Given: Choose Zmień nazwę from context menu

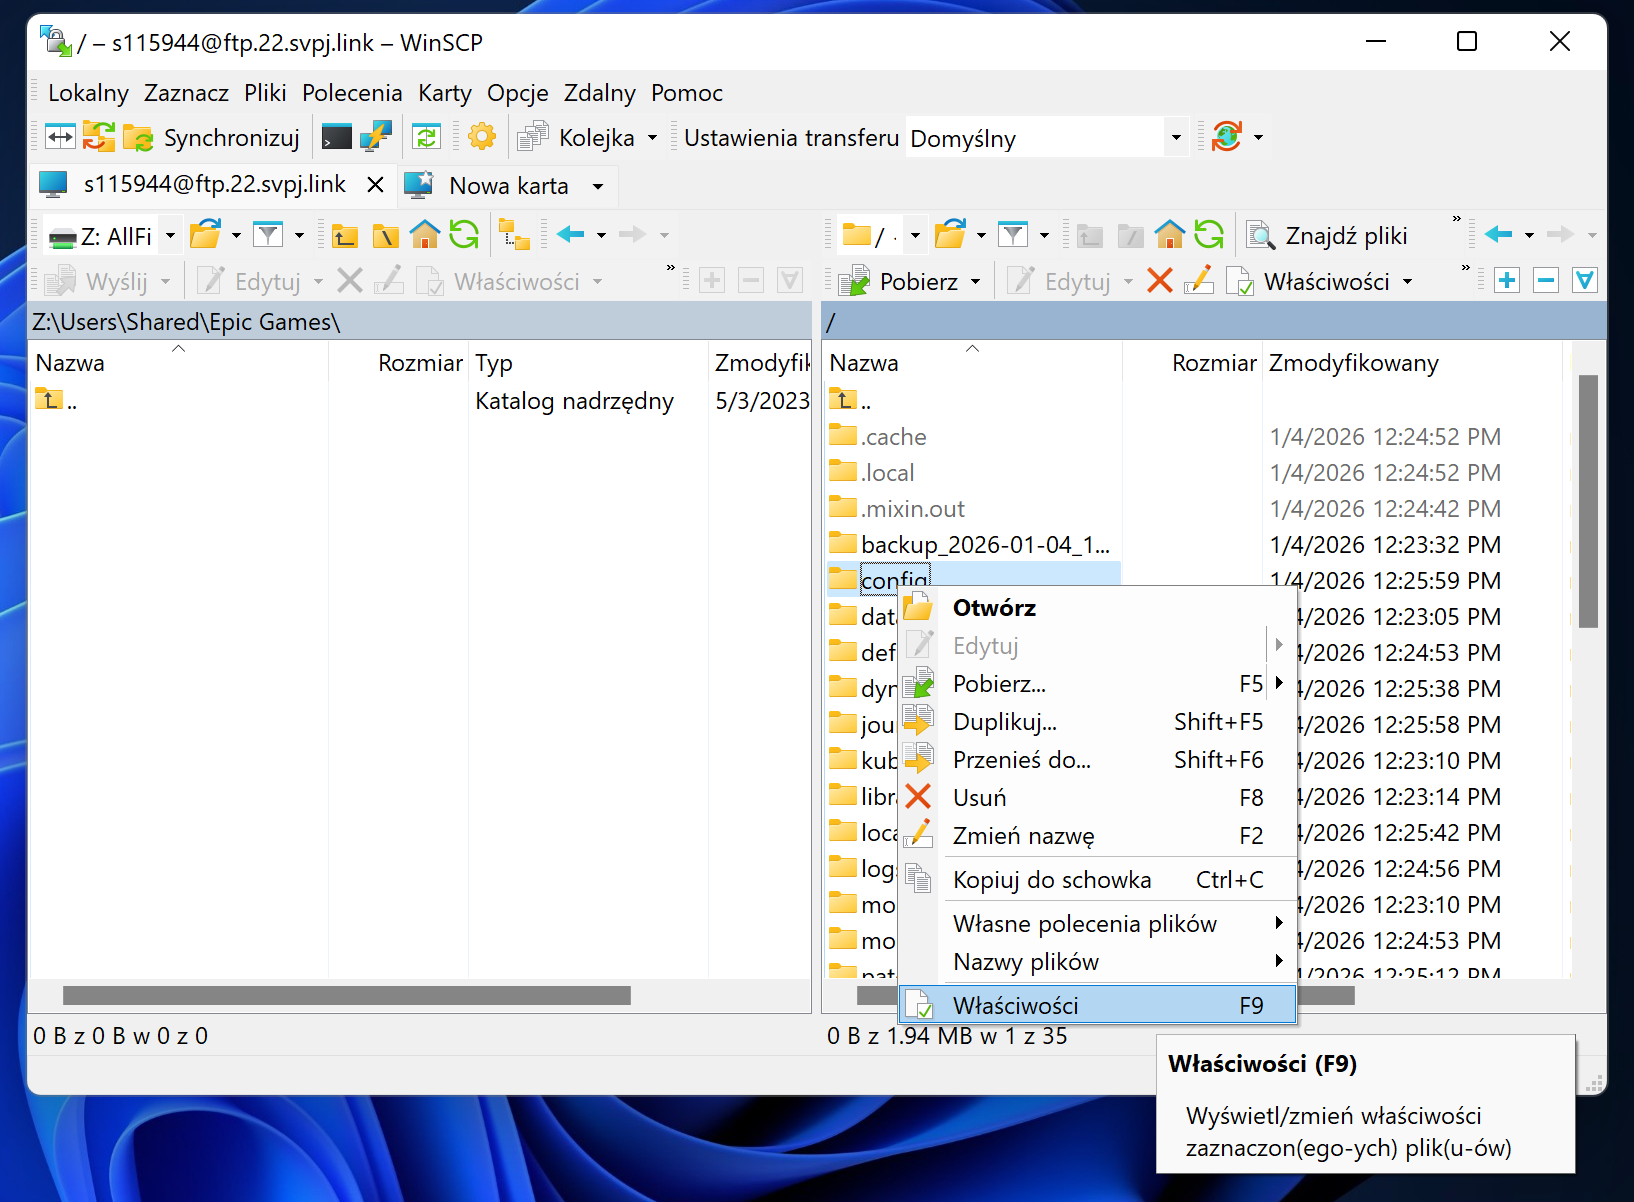Looking at the screenshot, I should pyautogui.click(x=1023, y=836).
